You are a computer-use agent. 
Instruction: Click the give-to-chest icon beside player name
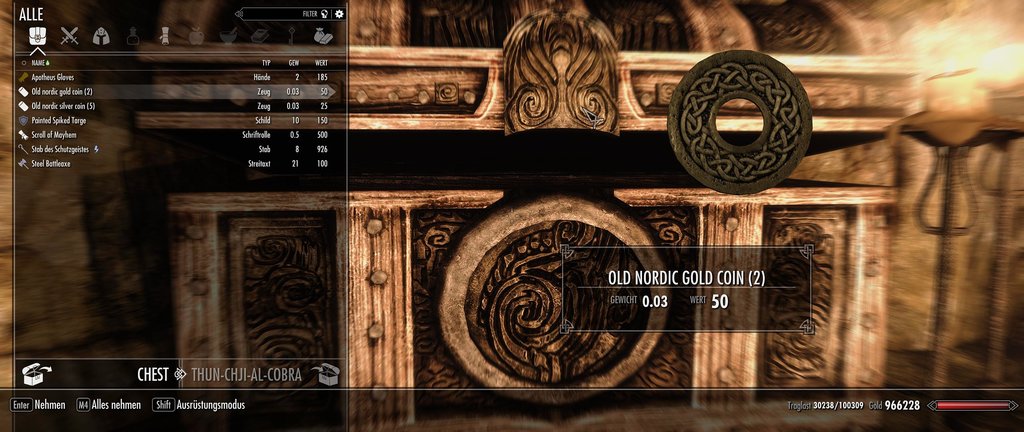point(325,374)
